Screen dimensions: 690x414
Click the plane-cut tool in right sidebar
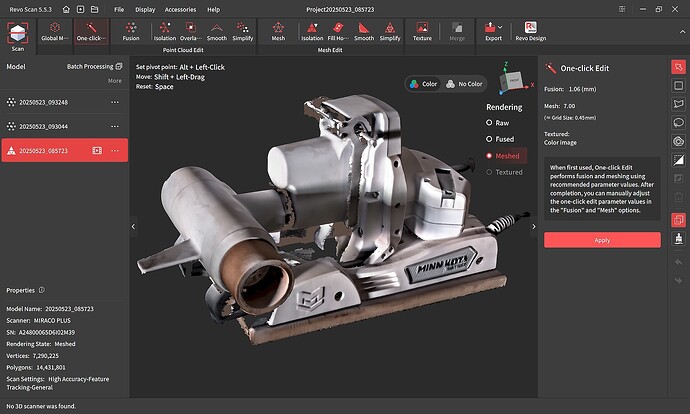(x=678, y=238)
